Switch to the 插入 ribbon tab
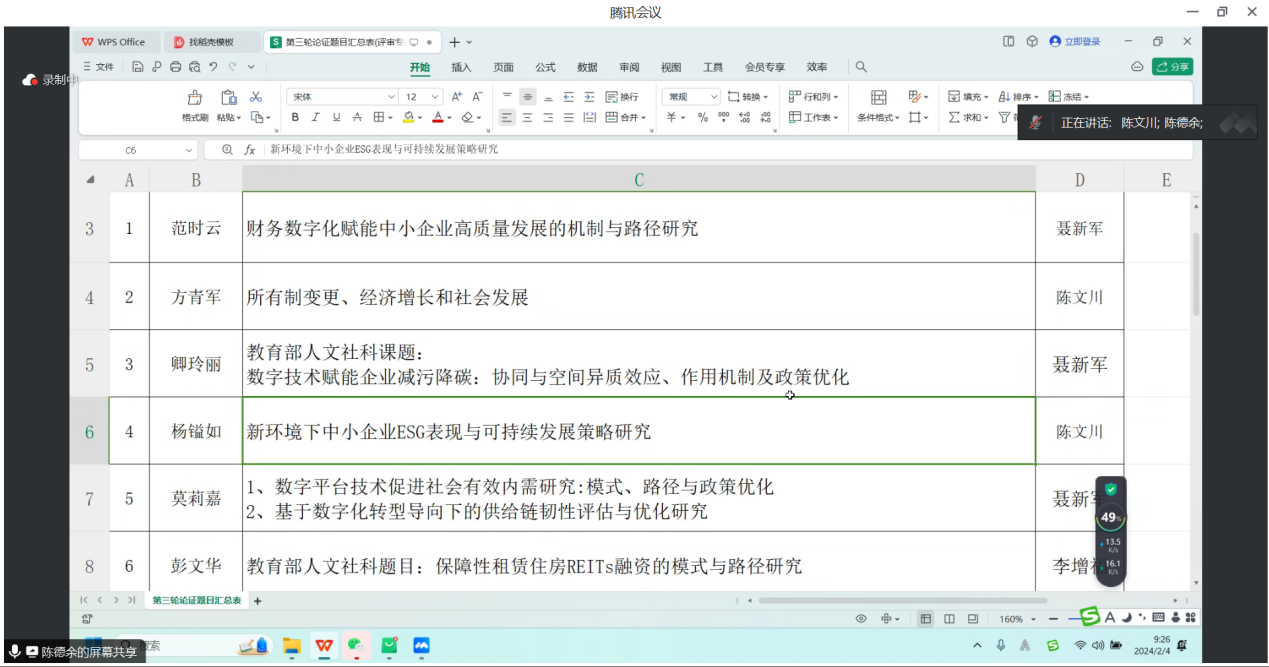Screen dimensions: 1269x667 [x=461, y=67]
